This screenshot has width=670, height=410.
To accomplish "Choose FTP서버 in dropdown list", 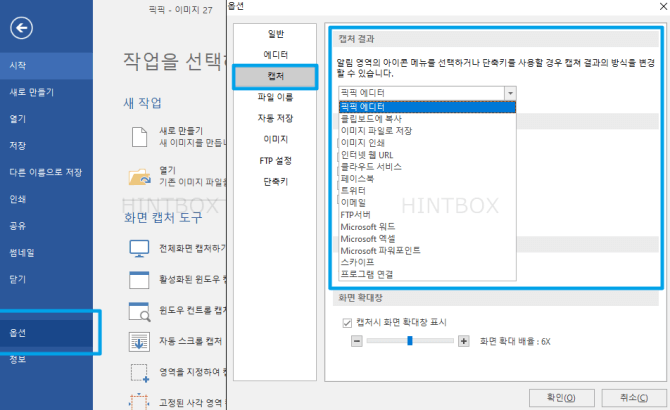I will (x=427, y=214).
